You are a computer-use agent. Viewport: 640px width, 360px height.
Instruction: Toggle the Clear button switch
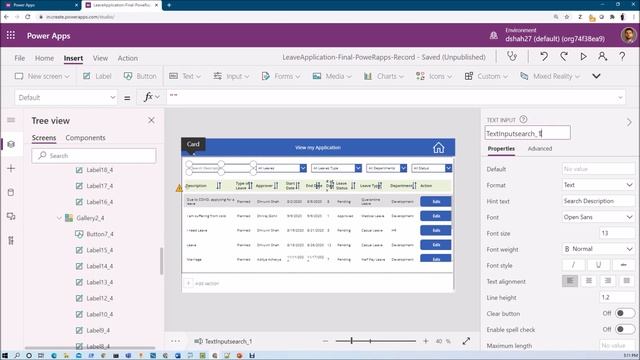[x=625, y=313]
